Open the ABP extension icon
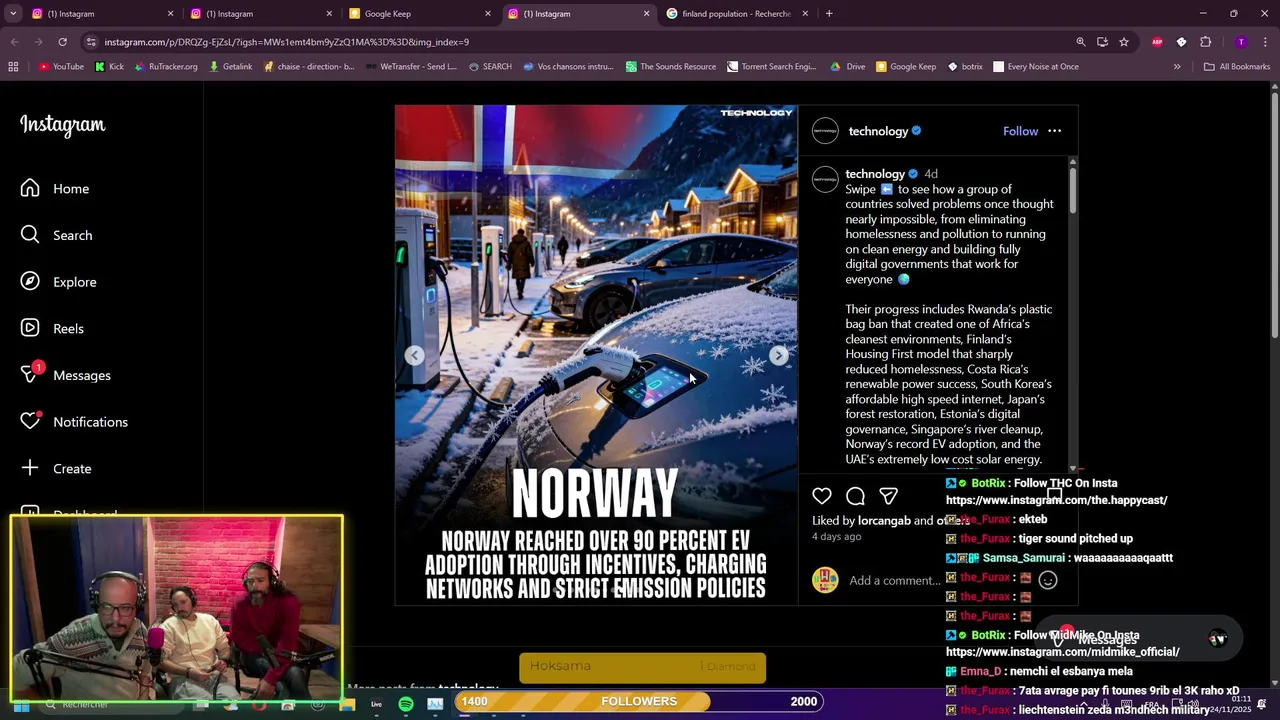The image size is (1280, 720). coord(1157,42)
